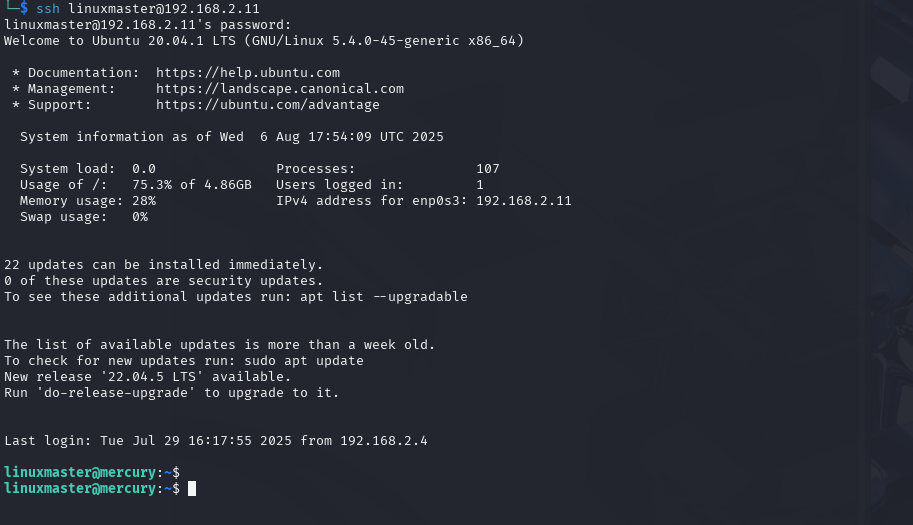Viewport: 913px width, 525px height.
Task: Click the terminal cursor block at prompt
Action: click(x=192, y=489)
